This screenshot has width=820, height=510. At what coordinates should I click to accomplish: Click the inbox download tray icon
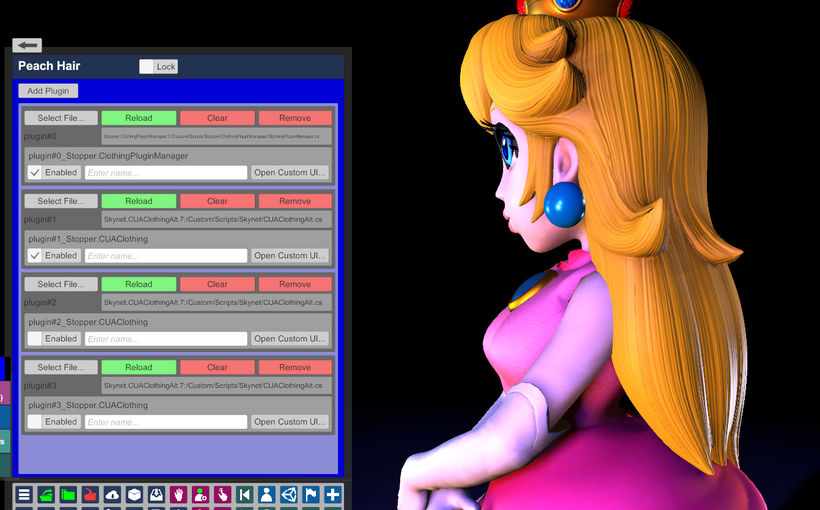[156, 494]
